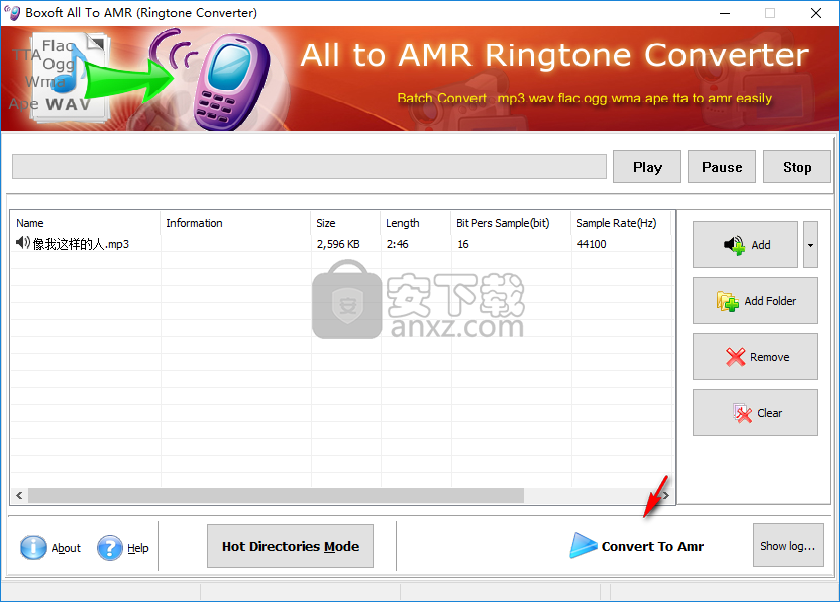Open the About dialog

pyautogui.click(x=50, y=548)
